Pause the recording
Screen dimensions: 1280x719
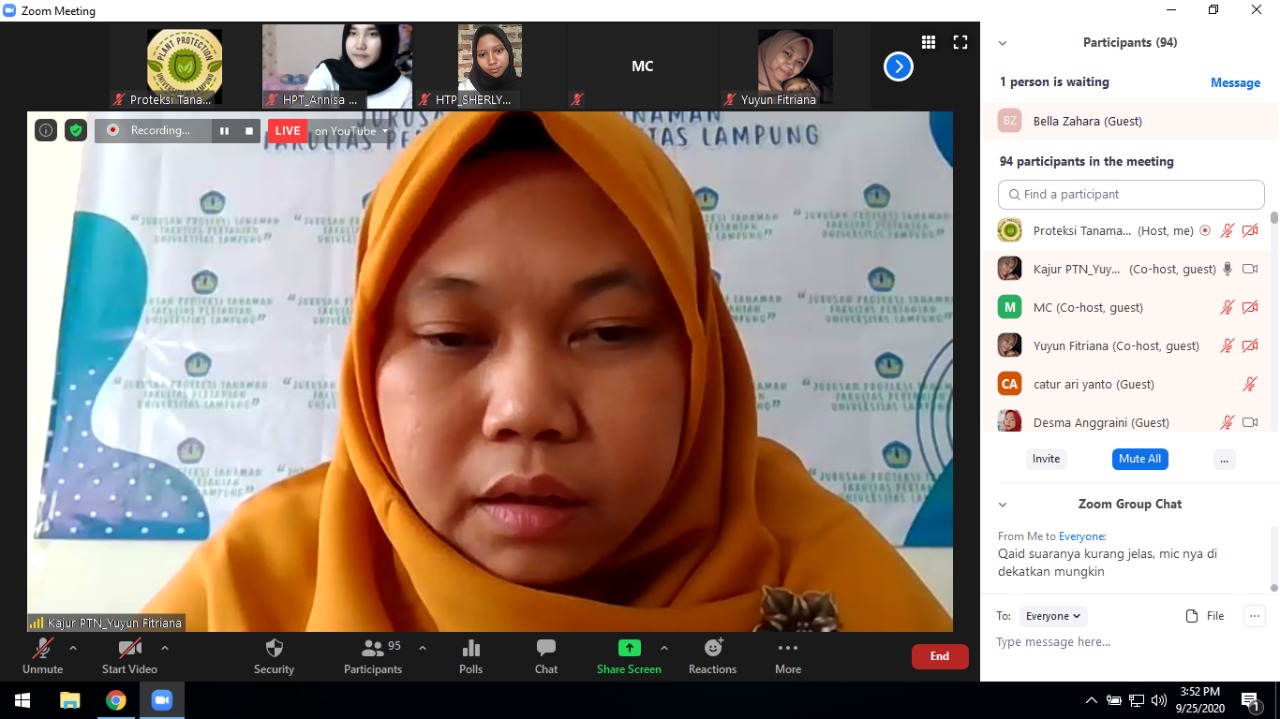point(224,131)
